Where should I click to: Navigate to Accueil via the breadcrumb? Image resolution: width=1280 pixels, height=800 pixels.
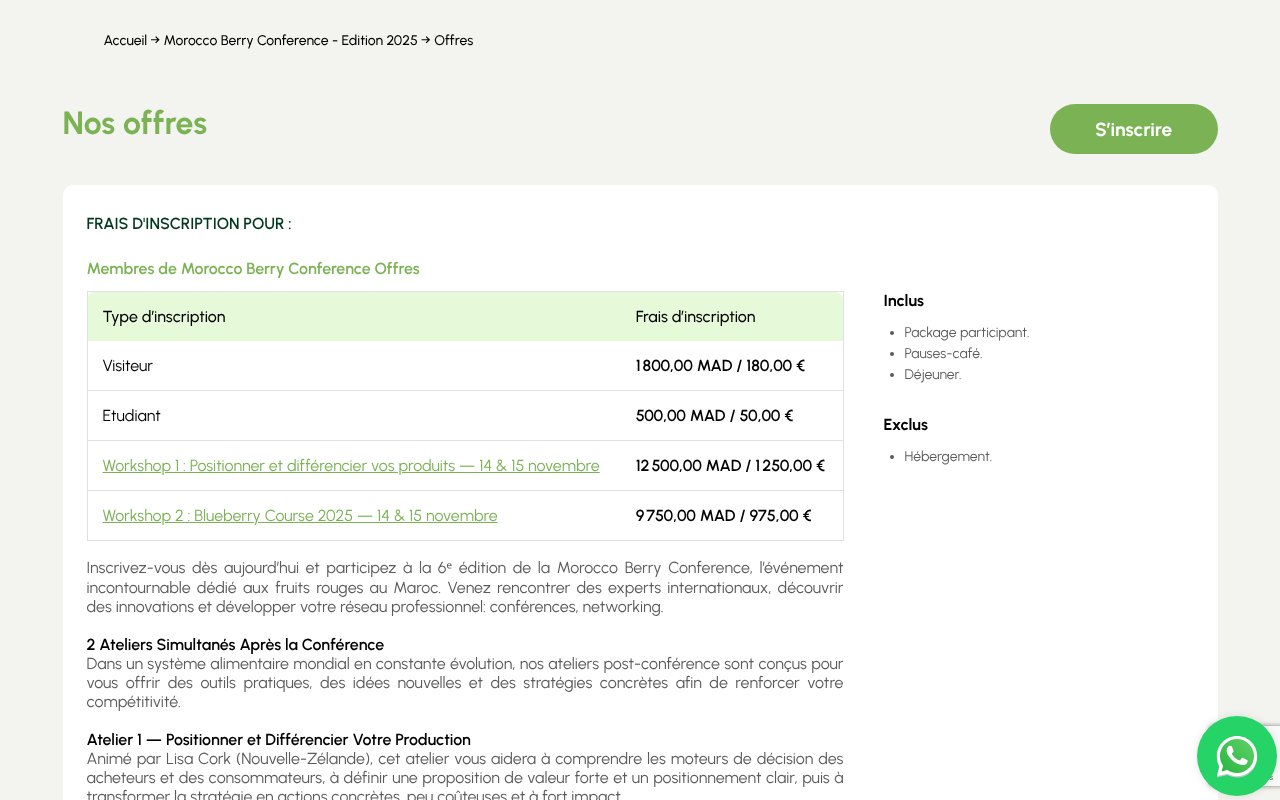click(x=125, y=40)
